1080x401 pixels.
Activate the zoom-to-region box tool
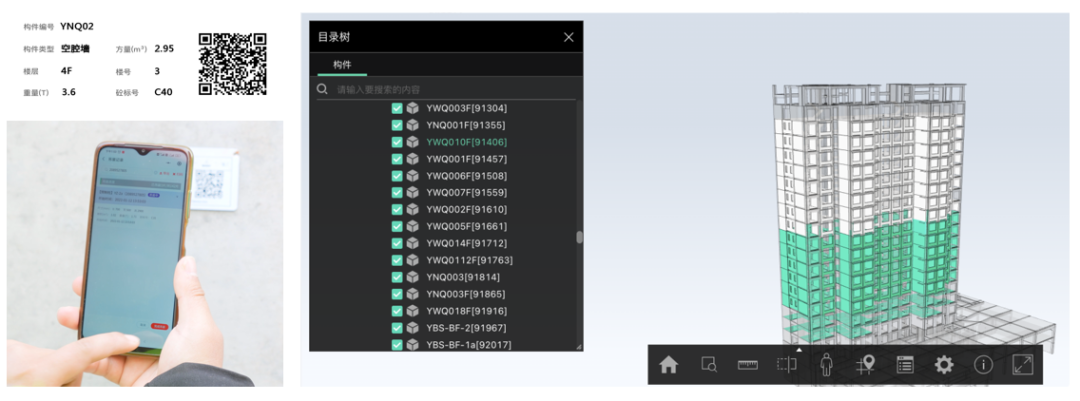pos(709,365)
